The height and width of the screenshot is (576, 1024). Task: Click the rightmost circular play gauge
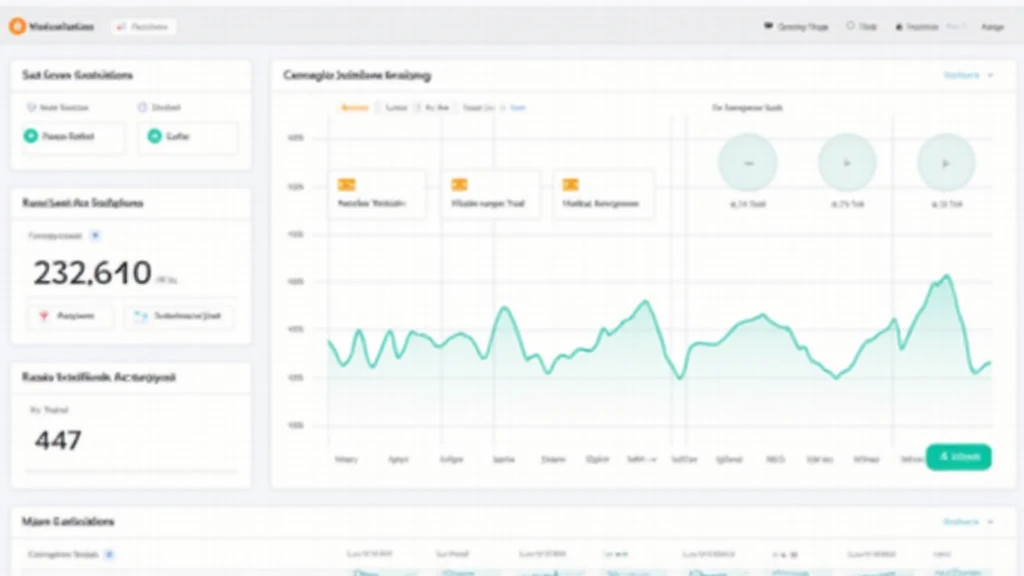(x=946, y=162)
